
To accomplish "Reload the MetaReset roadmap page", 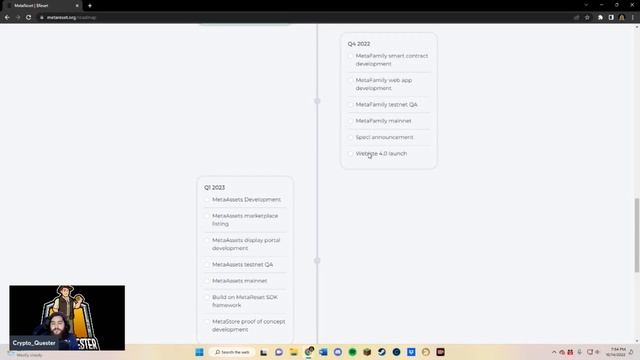I will [x=29, y=18].
